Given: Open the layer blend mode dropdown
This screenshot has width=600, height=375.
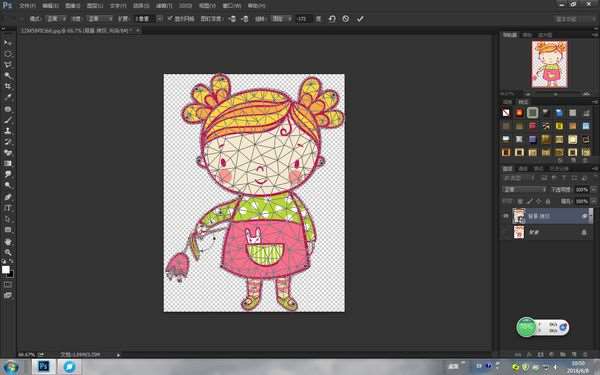Looking at the screenshot, I should (x=524, y=189).
